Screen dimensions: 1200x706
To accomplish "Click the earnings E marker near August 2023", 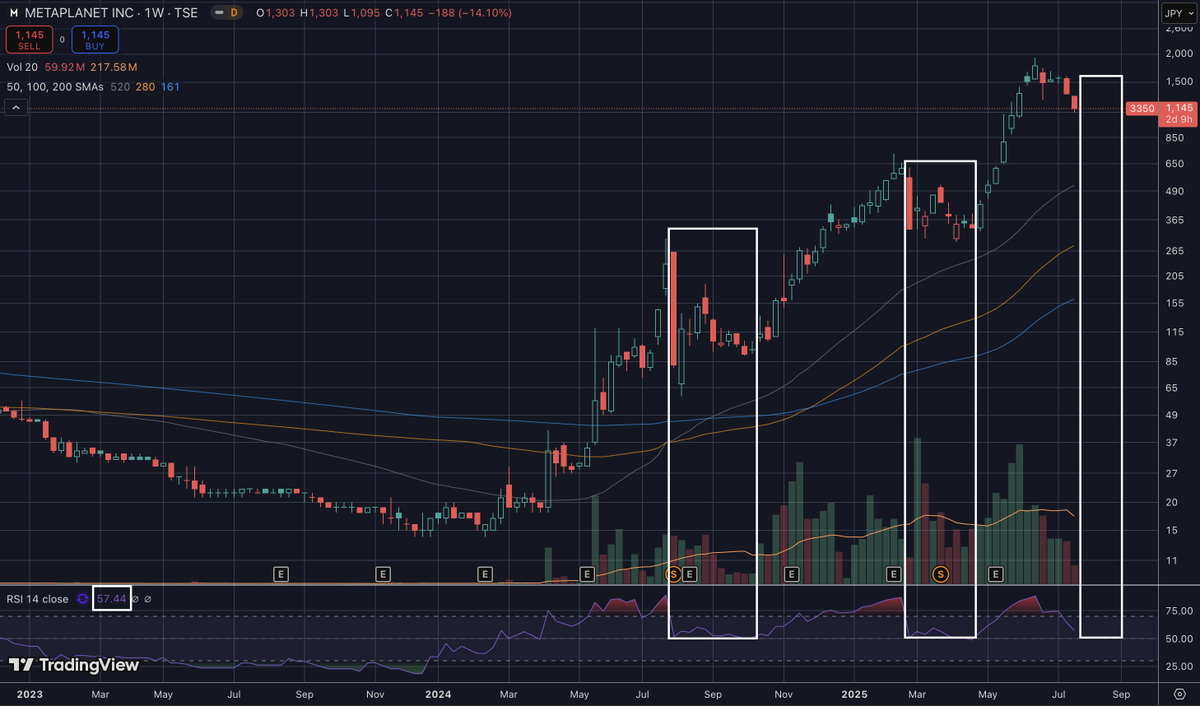I will click(281, 574).
